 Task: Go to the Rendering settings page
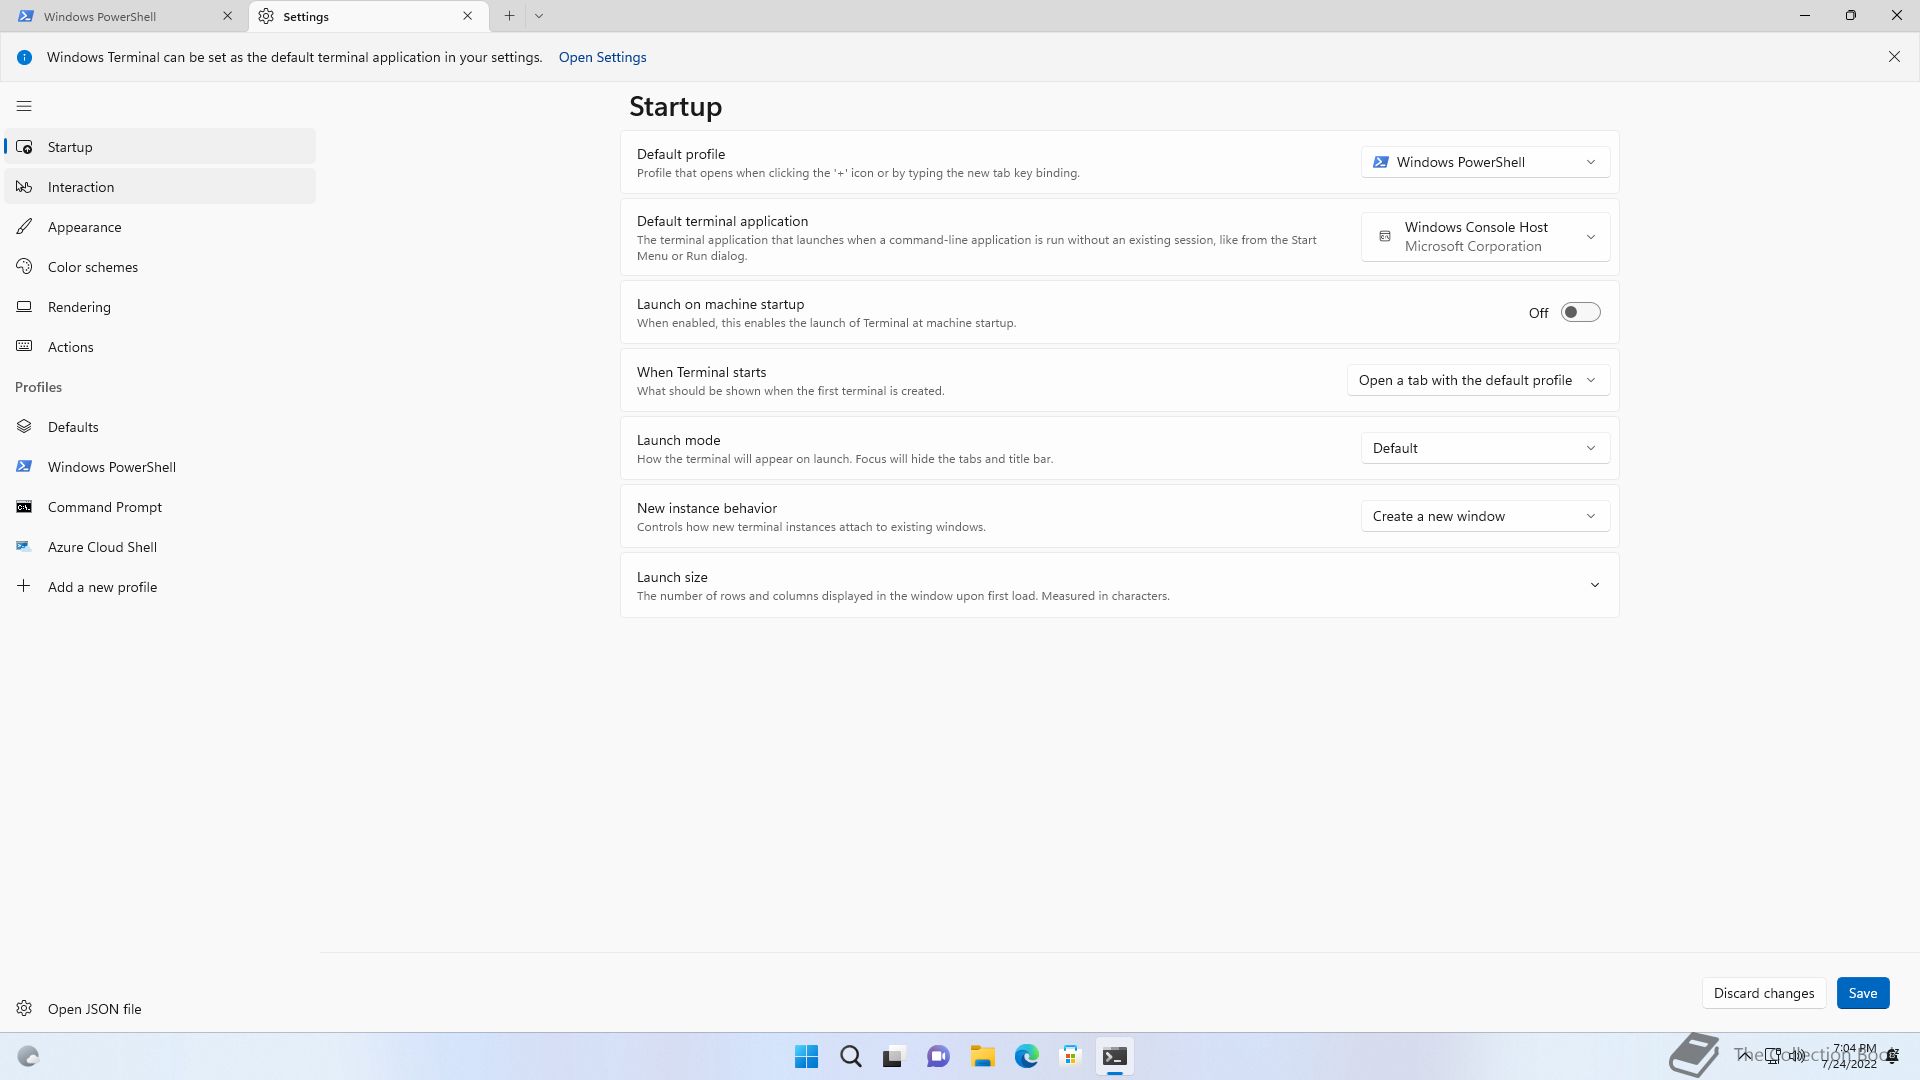[x=160, y=307]
